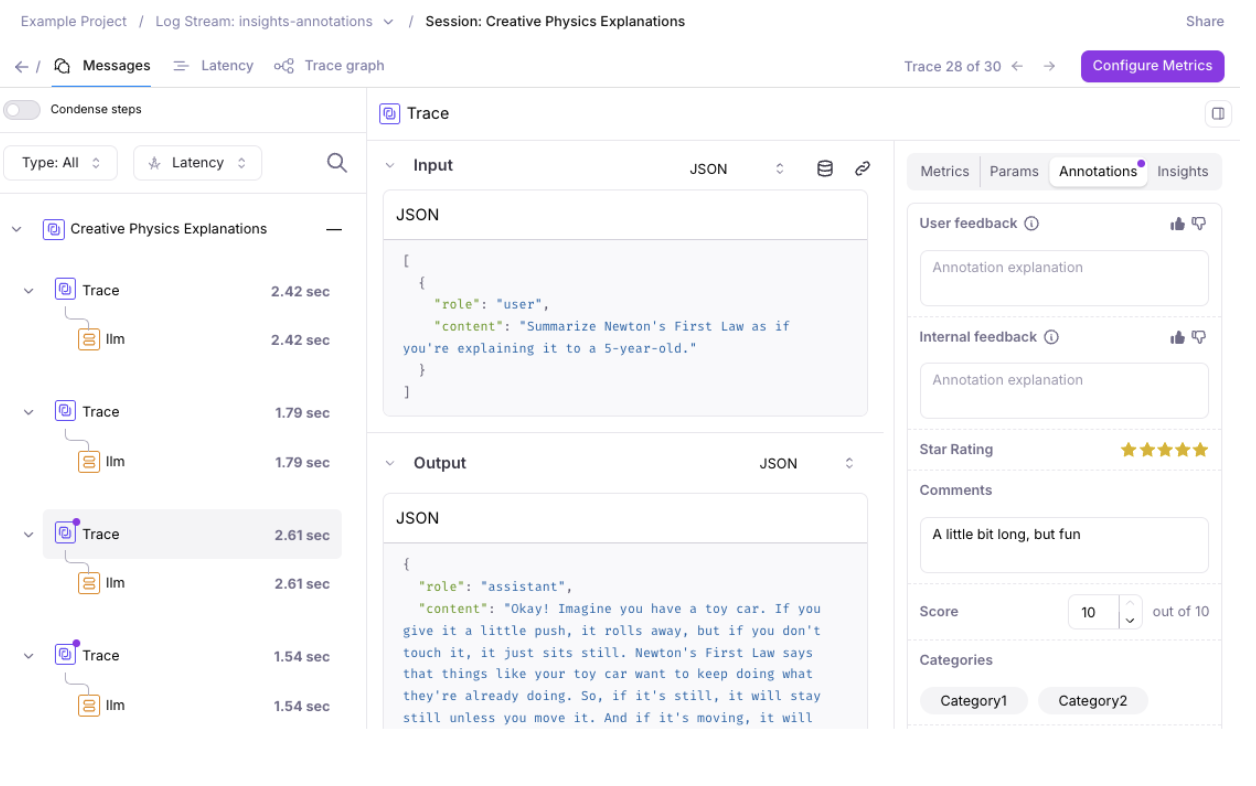Viewport: 1256px width, 786px height.
Task: Go back with the left arrow icon
Action: pos(21,66)
